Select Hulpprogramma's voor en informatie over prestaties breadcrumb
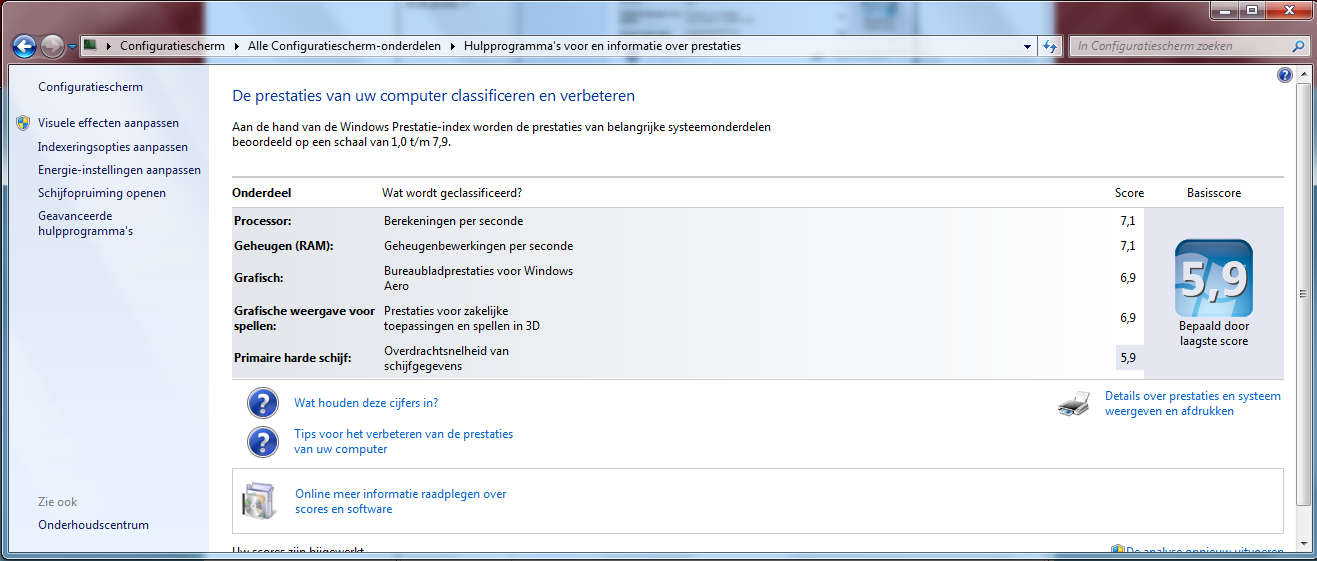1317x561 pixels. 602,46
